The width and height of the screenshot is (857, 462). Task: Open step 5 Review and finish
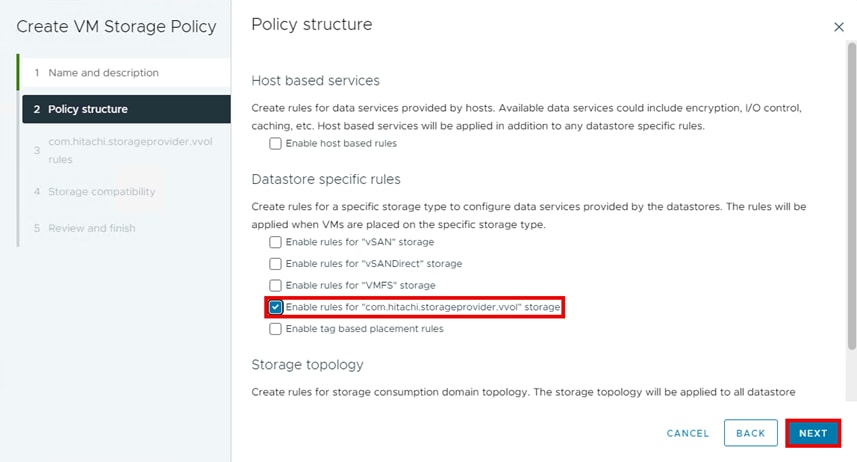point(91,228)
